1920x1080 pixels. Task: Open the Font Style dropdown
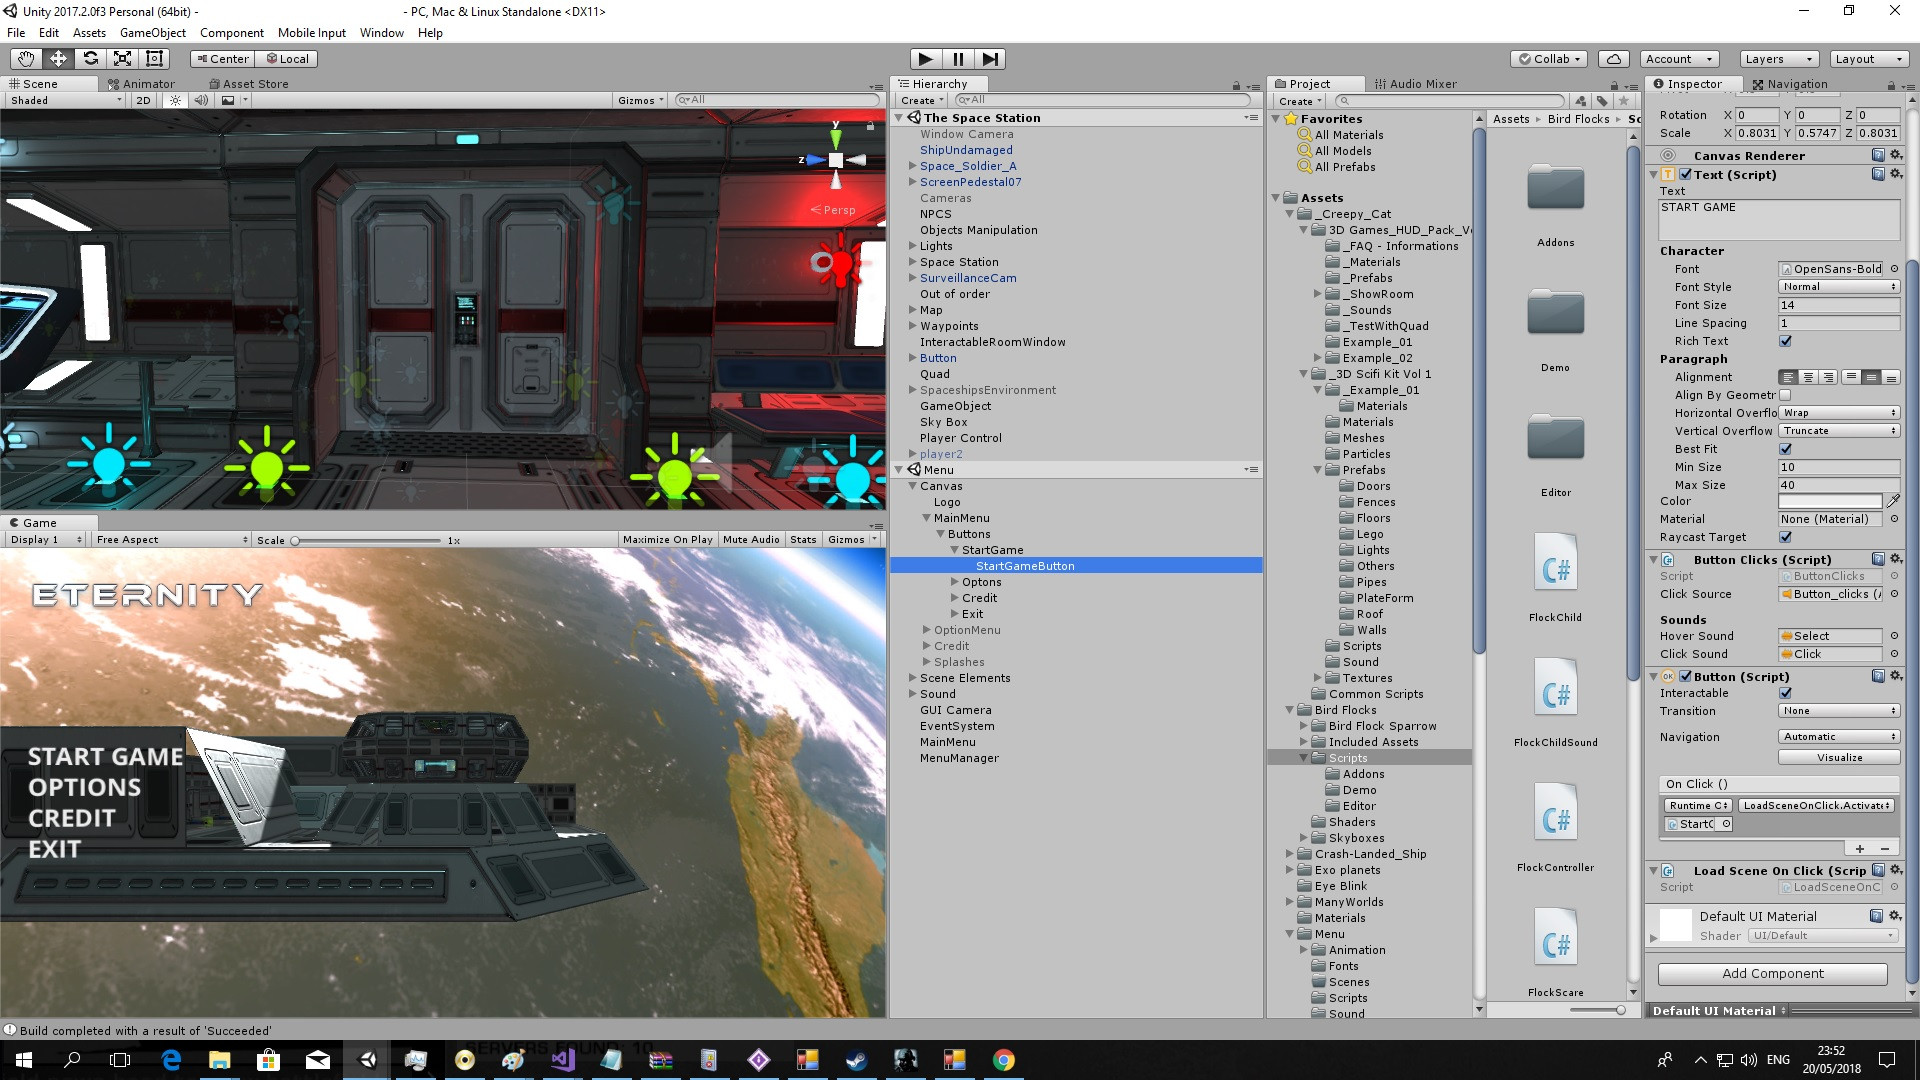[1838, 287]
